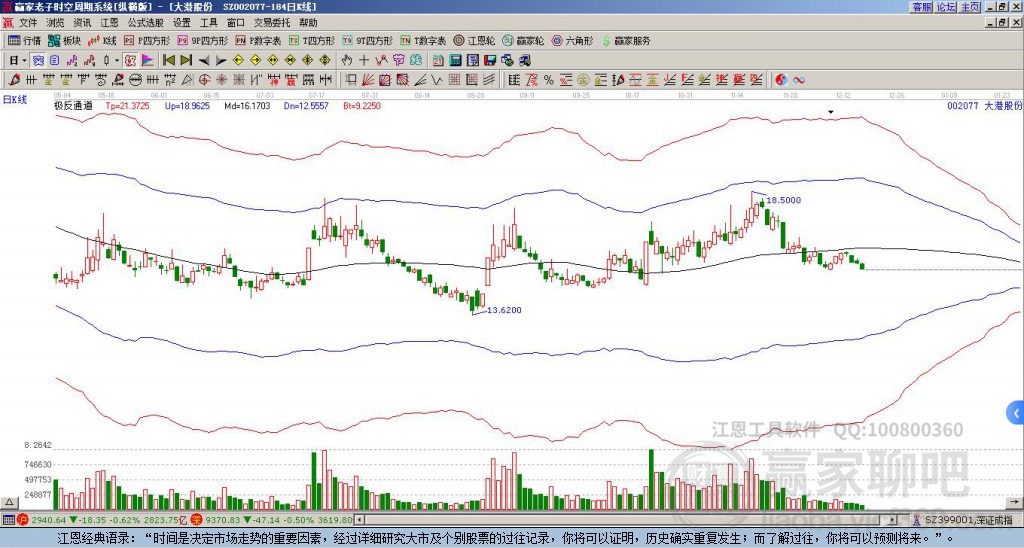Viewport: 1024px width, 548px height.
Task: Click the 日K线 chart label
Action: pos(14,100)
